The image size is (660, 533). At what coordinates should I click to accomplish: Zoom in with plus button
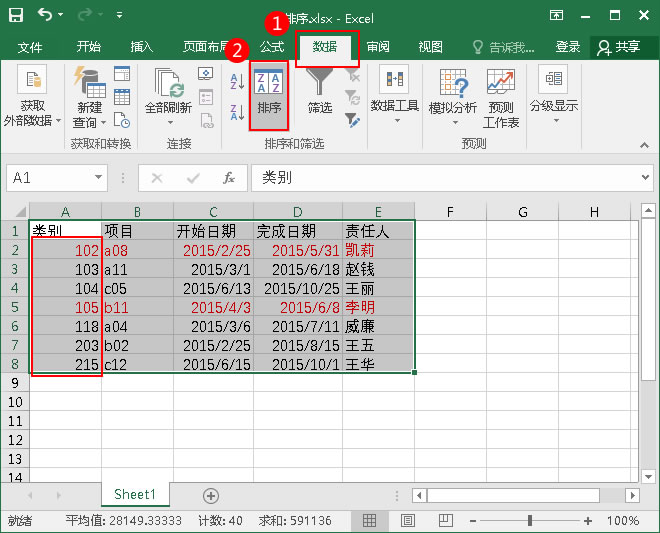tap(588, 521)
